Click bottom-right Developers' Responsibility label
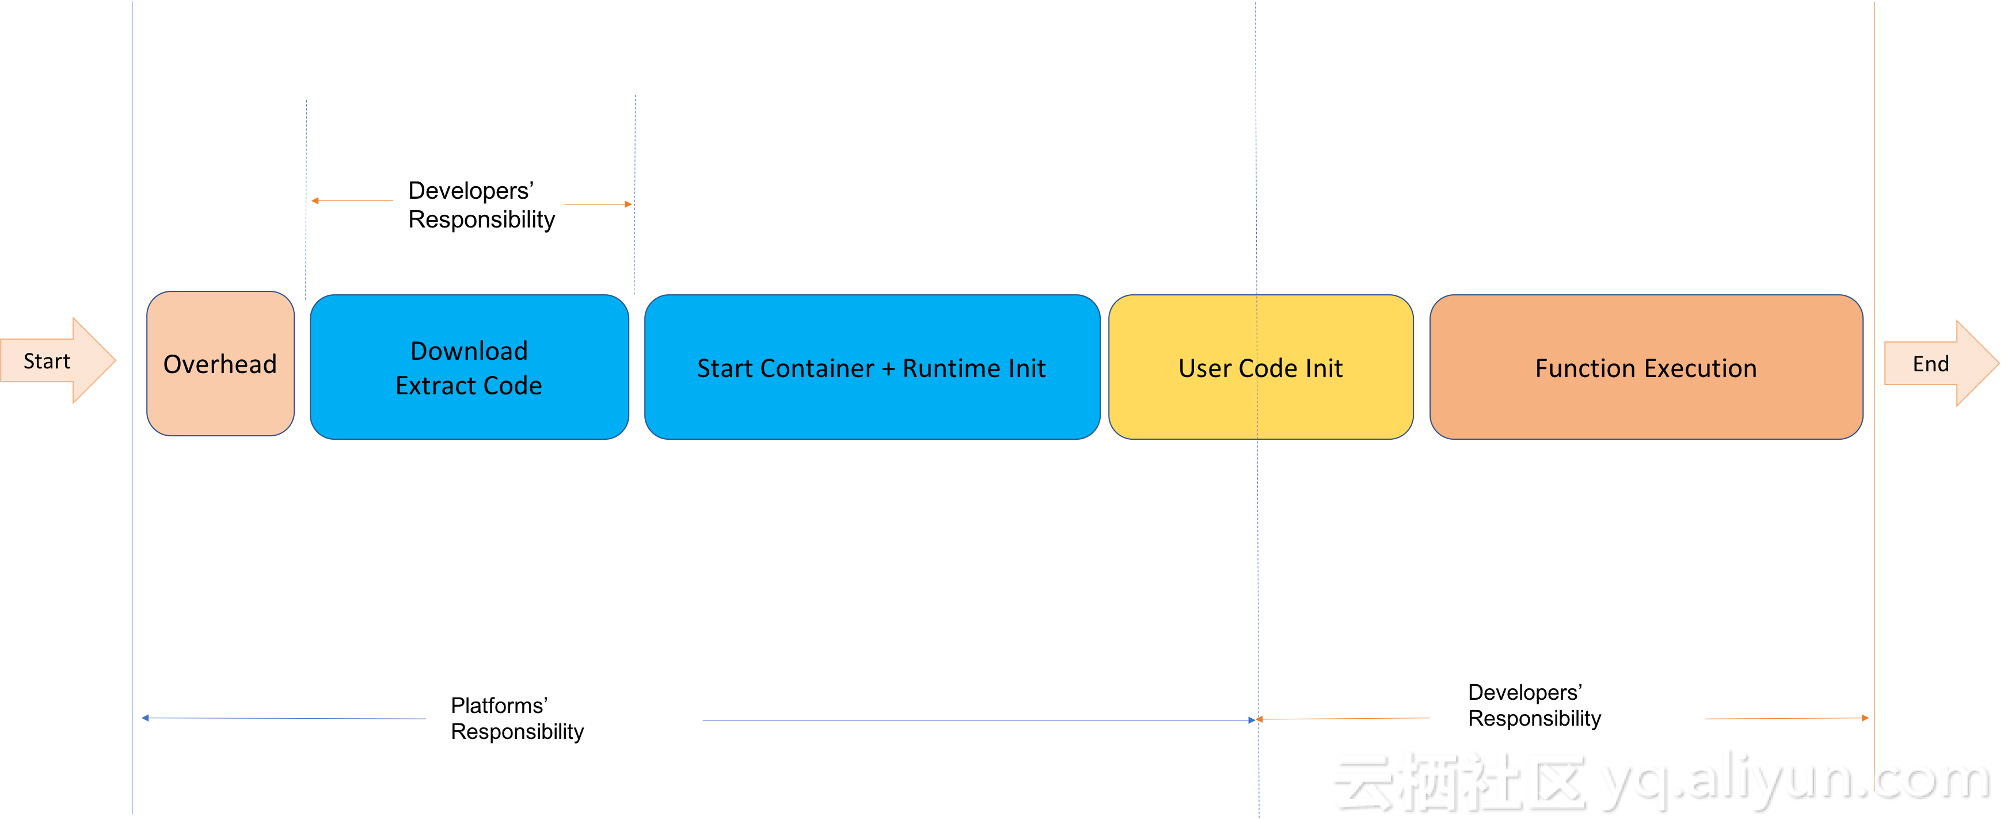Viewport: 2002px width, 820px height. tap(1534, 705)
